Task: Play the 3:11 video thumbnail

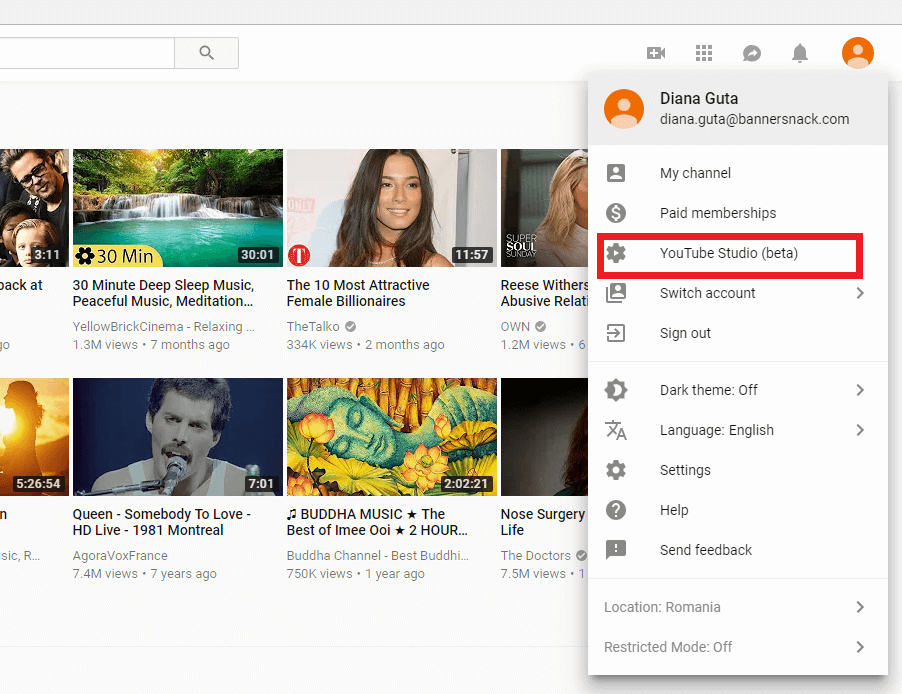Action: [35, 208]
